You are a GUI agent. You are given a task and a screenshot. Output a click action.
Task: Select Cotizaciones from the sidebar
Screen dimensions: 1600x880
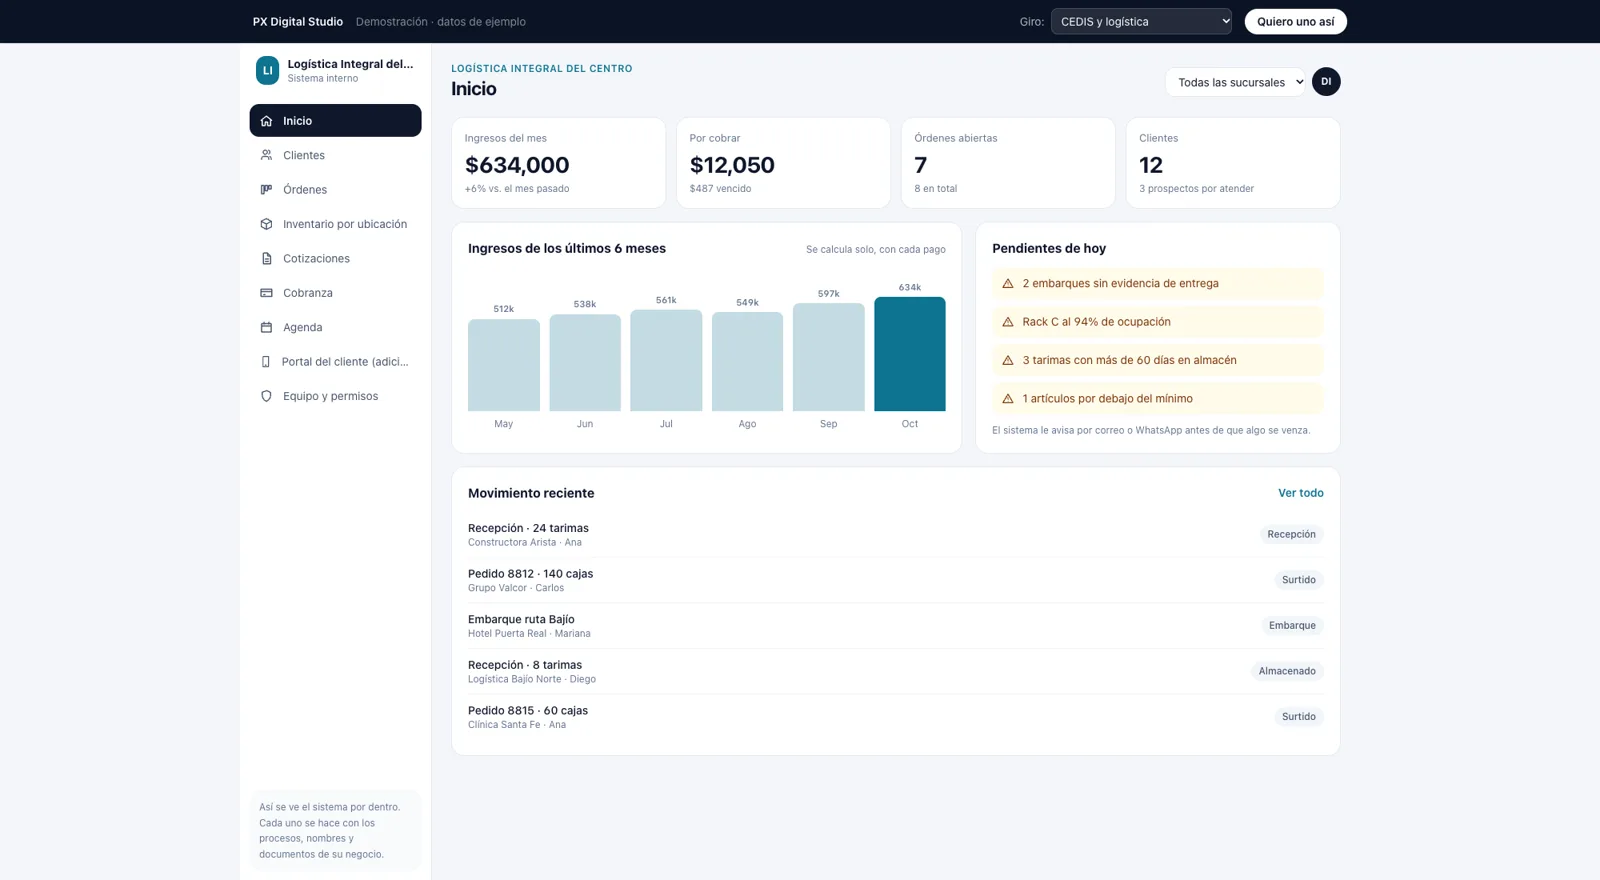tap(335, 258)
